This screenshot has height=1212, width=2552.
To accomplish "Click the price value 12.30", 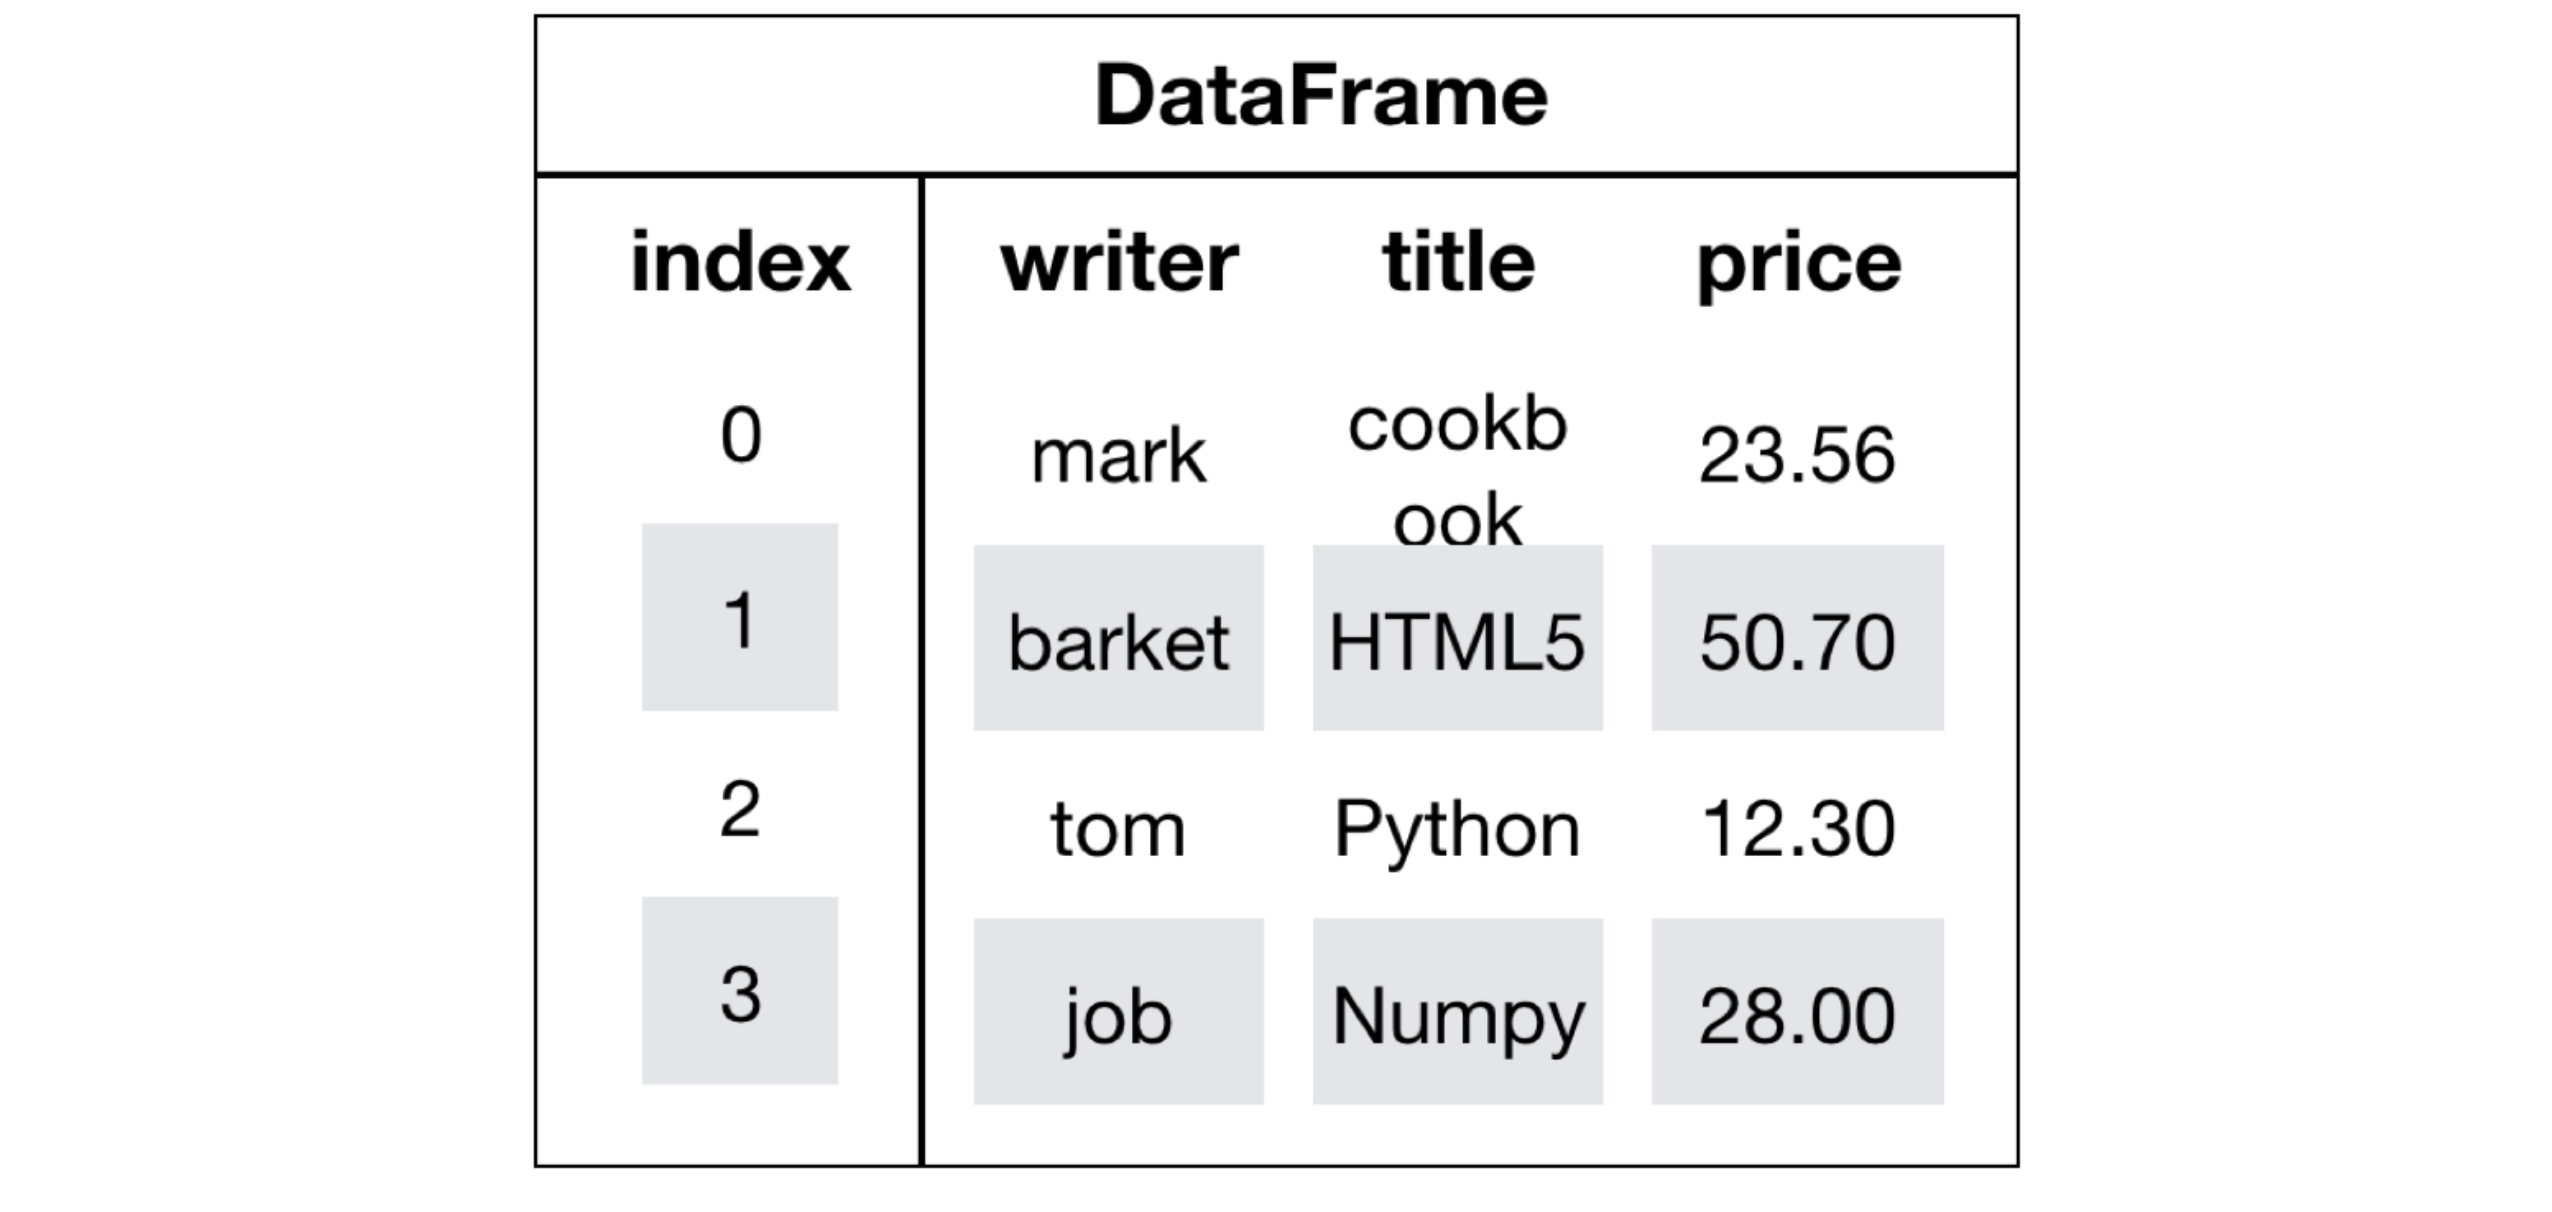I will click(x=1797, y=829).
